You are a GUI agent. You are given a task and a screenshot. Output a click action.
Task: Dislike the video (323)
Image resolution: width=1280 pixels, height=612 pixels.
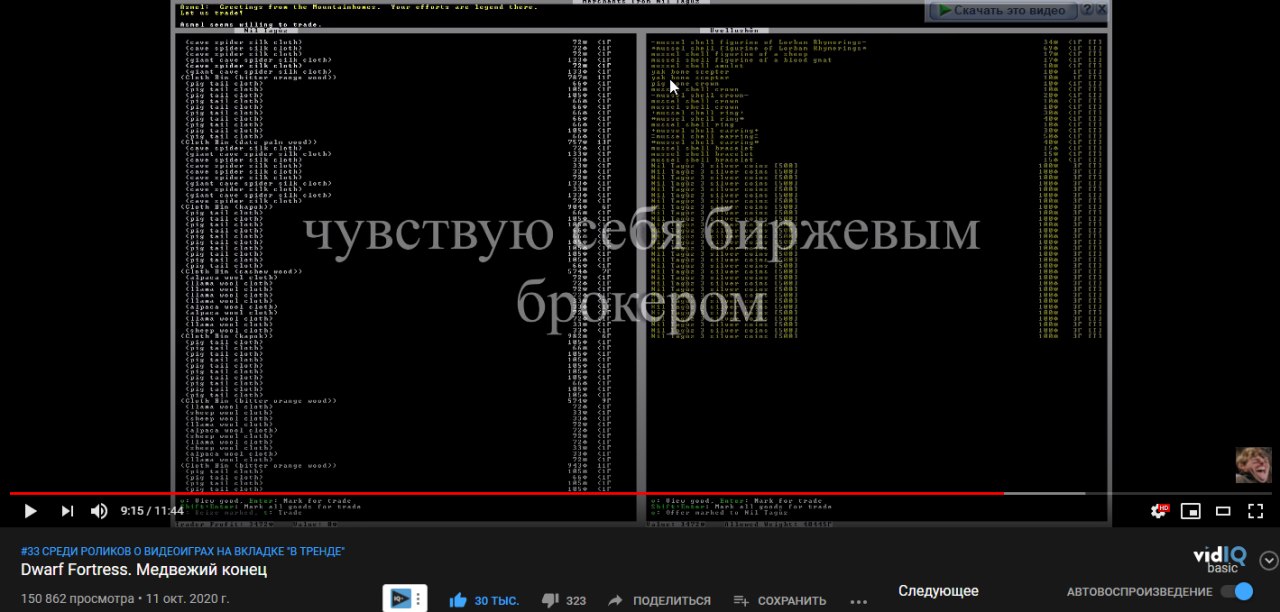tap(563, 600)
